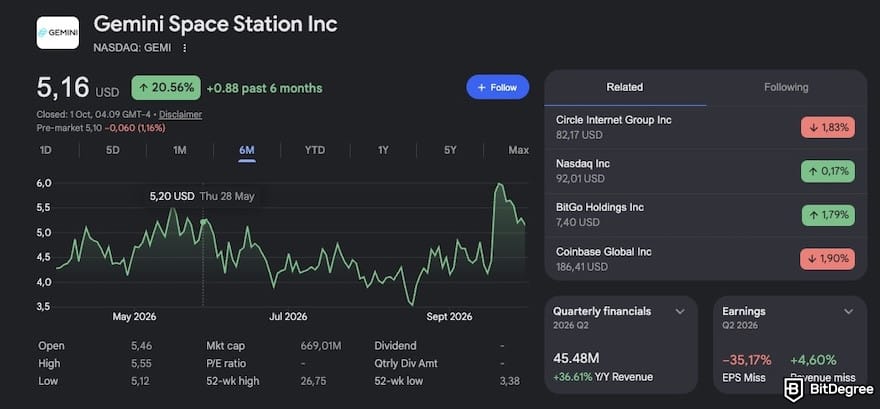Click the +4,60% revenue figure

click(813, 360)
